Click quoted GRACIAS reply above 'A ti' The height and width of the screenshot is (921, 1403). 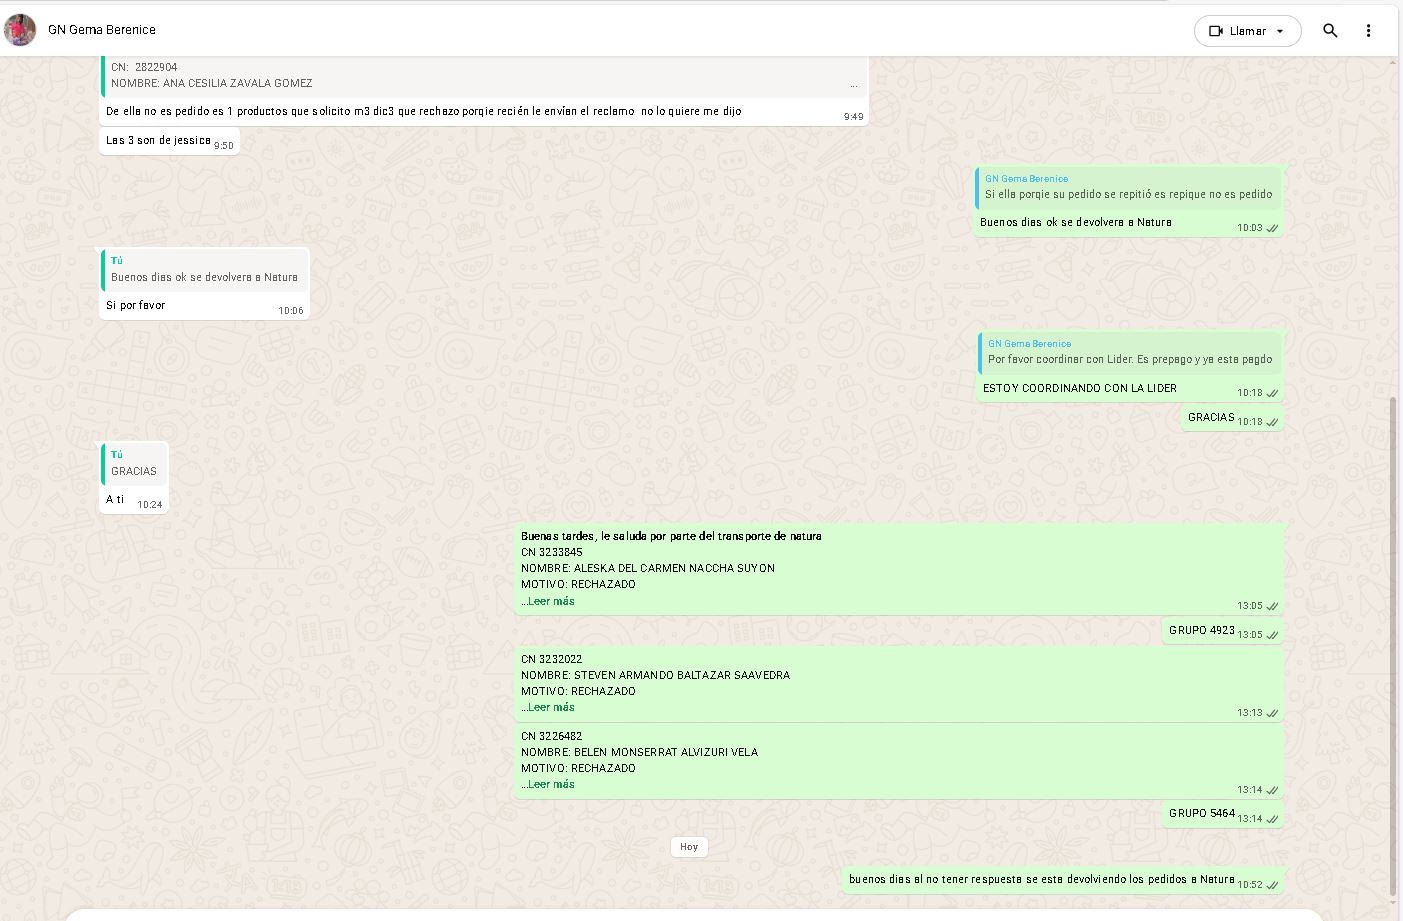pyautogui.click(x=134, y=463)
